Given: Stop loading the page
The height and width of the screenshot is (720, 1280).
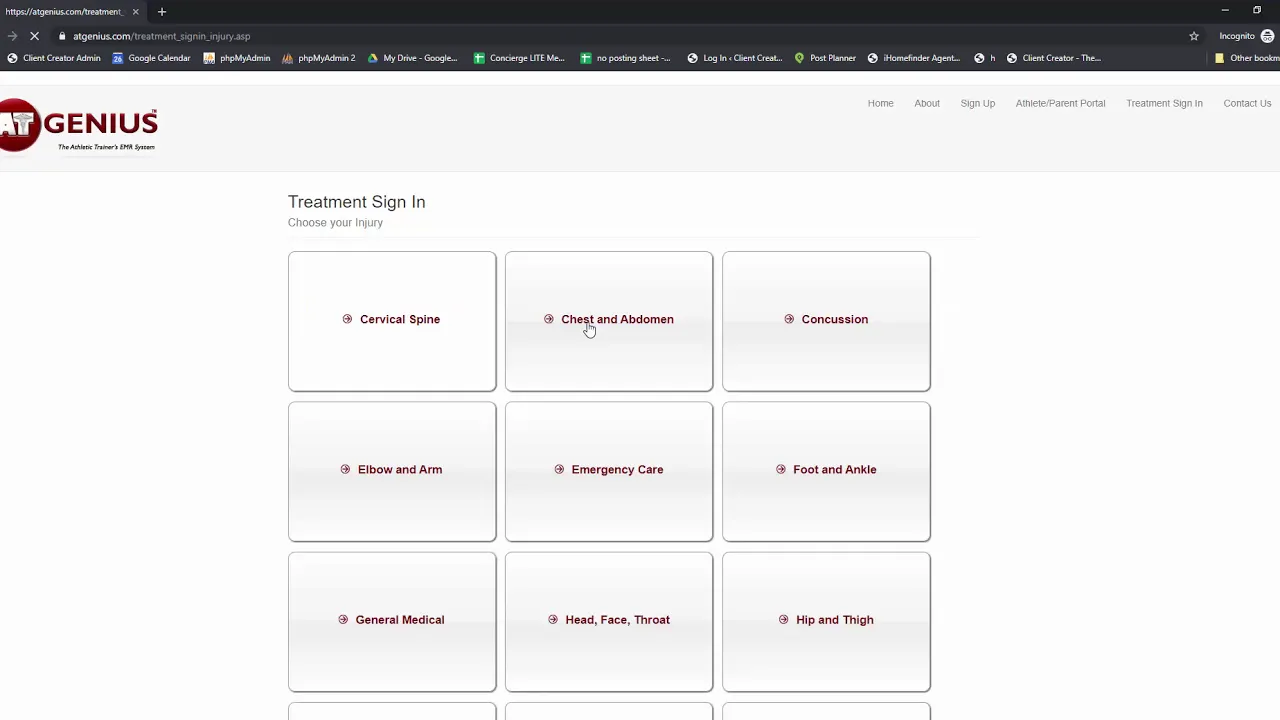Looking at the screenshot, I should 34,36.
